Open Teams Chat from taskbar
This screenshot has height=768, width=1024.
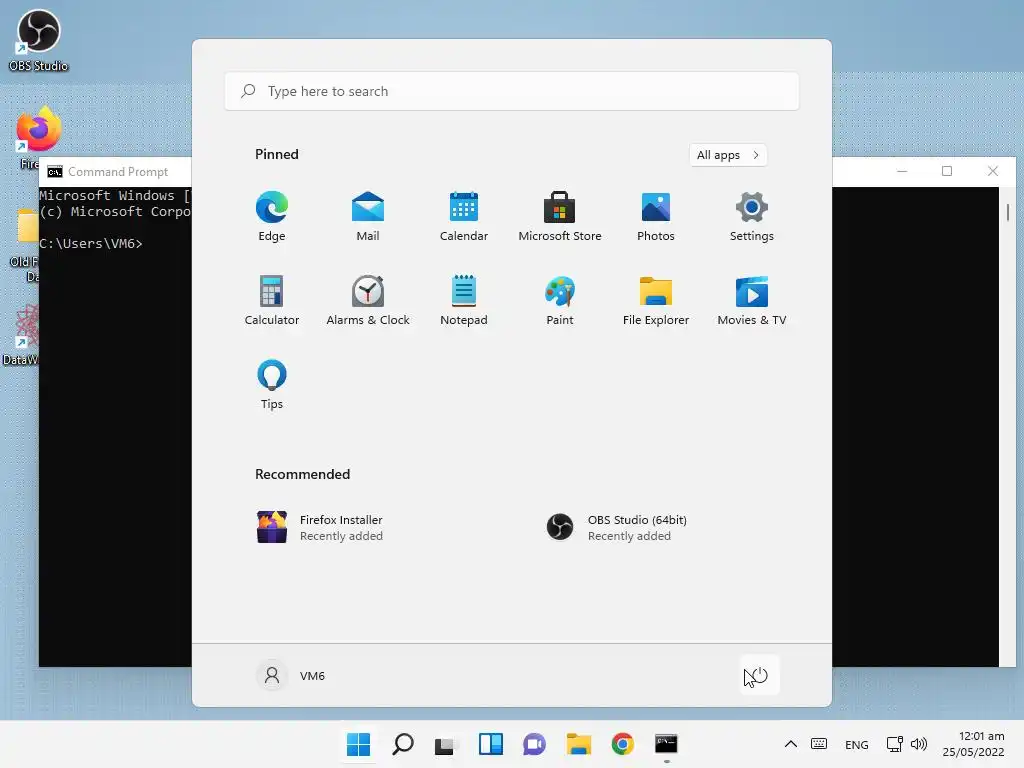point(534,744)
